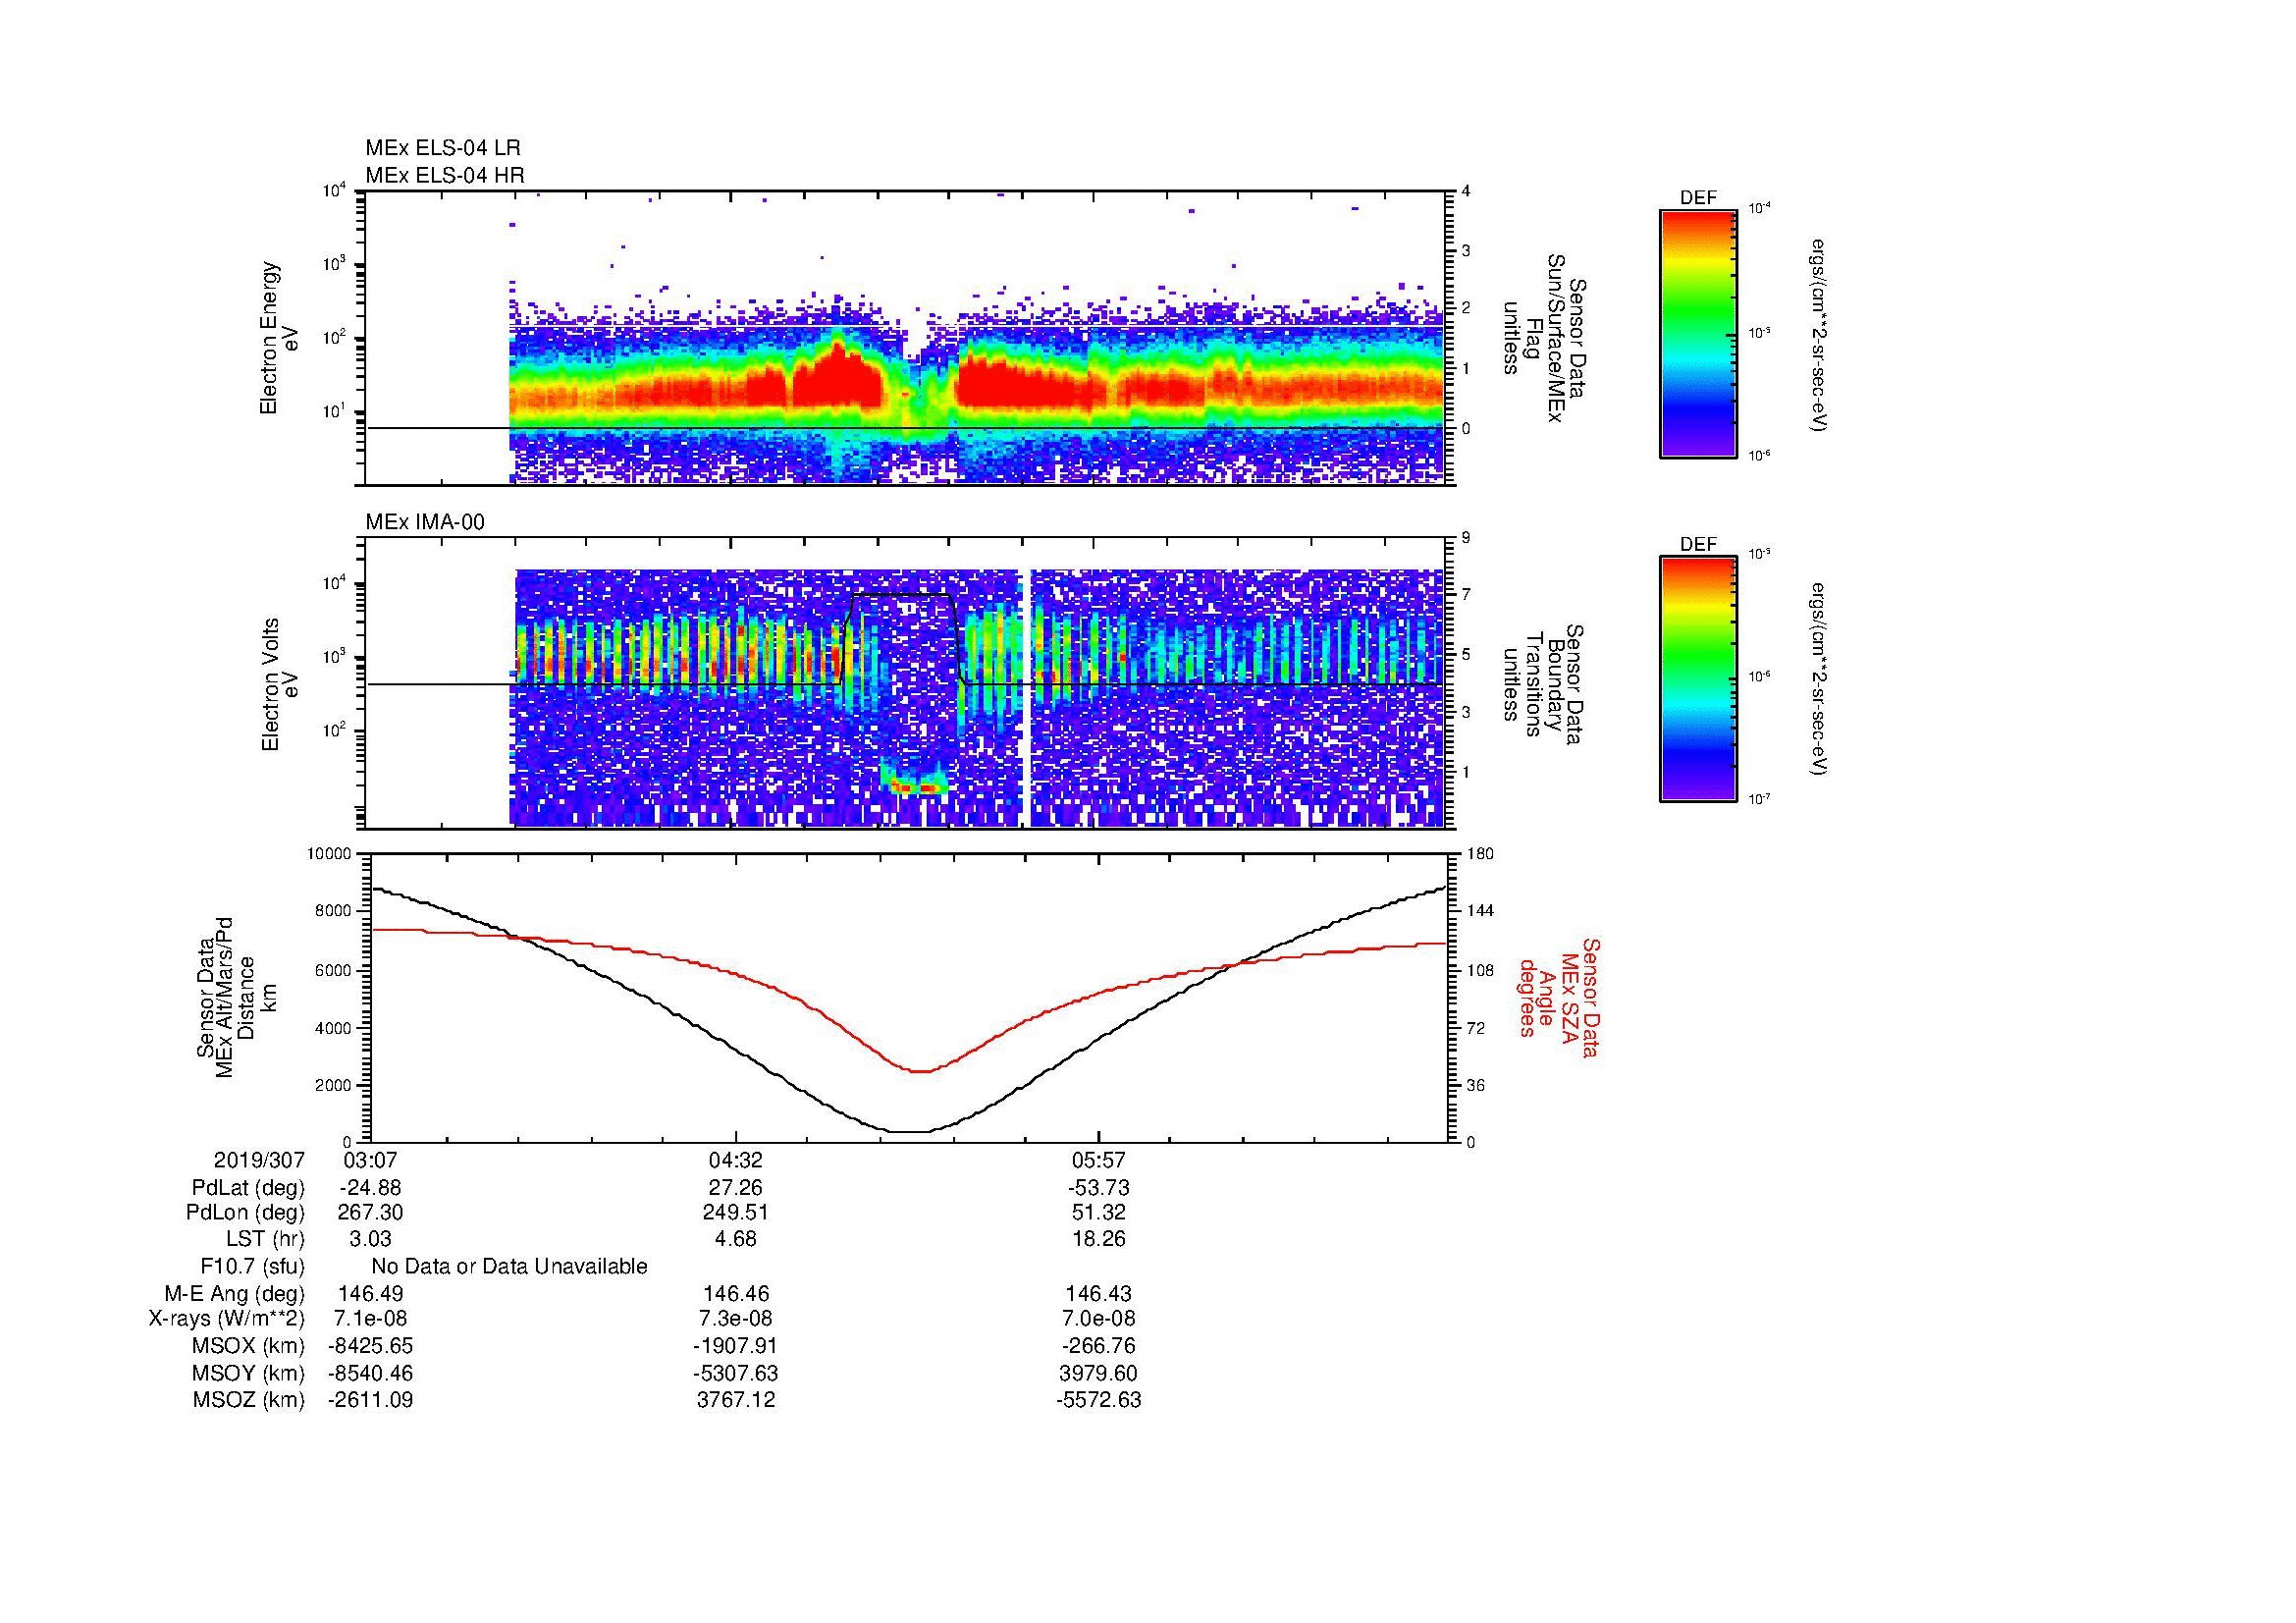Click the 'PdLat (deg)' row label

click(248, 1188)
